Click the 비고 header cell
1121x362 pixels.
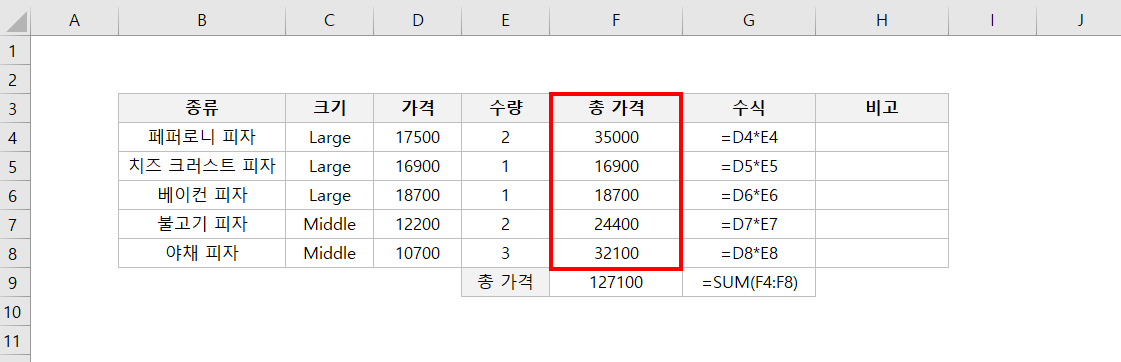click(x=882, y=108)
